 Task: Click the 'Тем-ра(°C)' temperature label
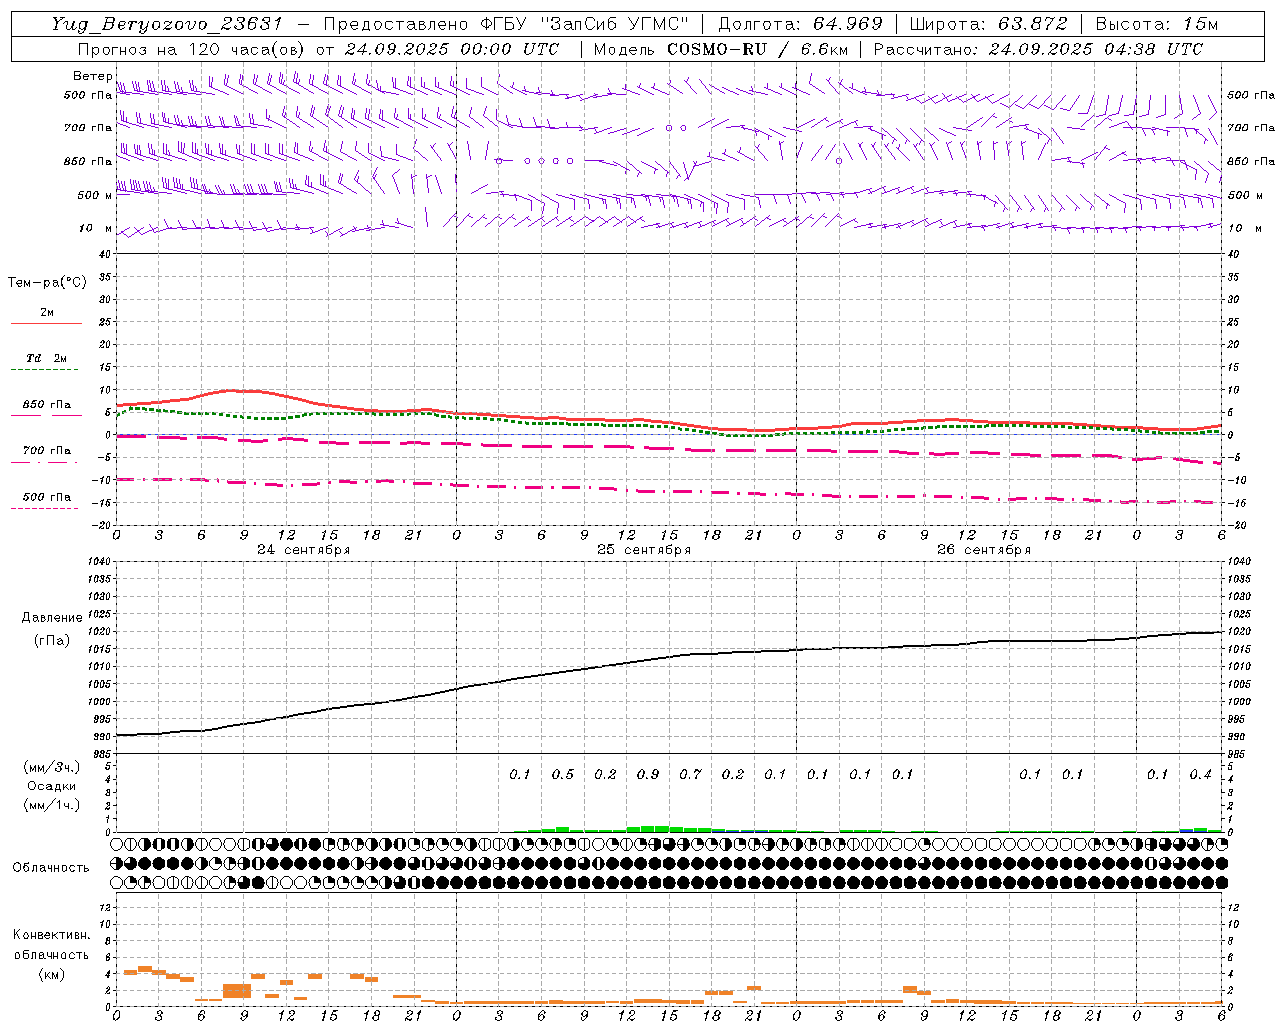click(x=47, y=283)
